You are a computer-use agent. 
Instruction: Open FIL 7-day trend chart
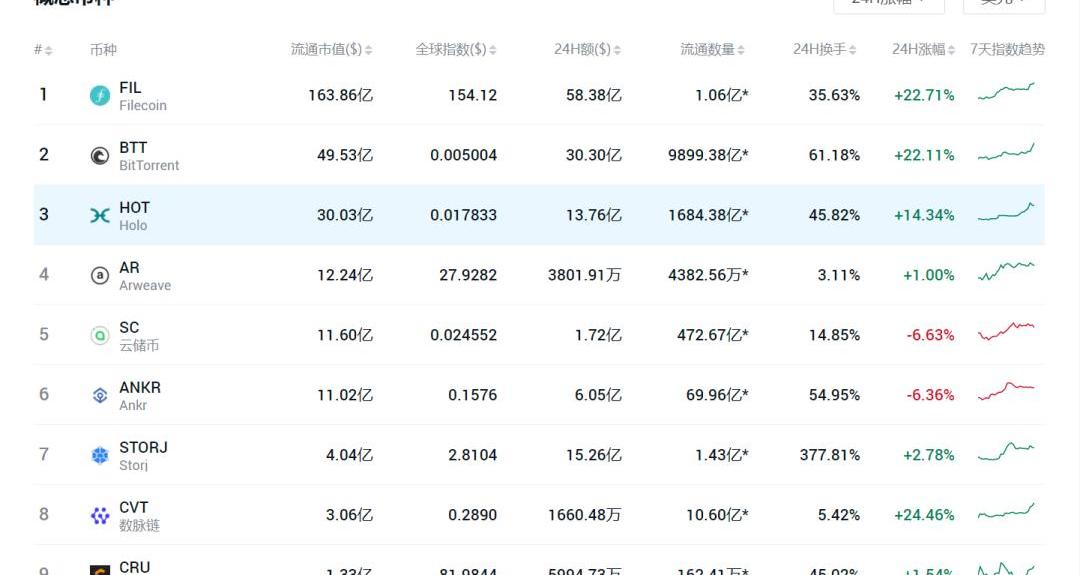point(1006,92)
